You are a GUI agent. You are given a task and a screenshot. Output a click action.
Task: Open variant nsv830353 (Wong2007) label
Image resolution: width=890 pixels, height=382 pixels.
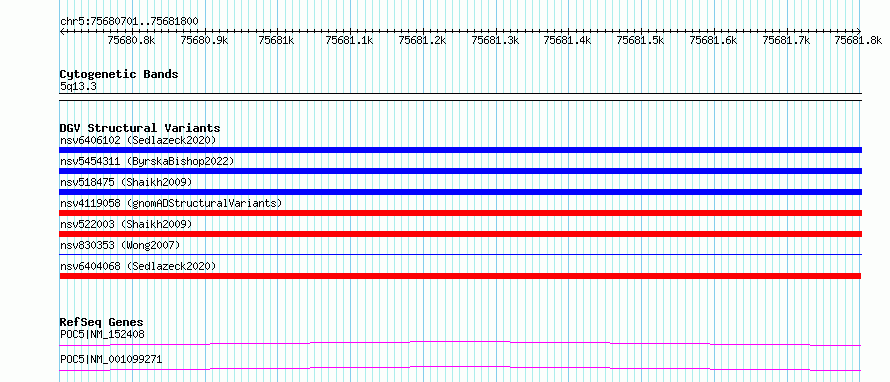point(120,245)
